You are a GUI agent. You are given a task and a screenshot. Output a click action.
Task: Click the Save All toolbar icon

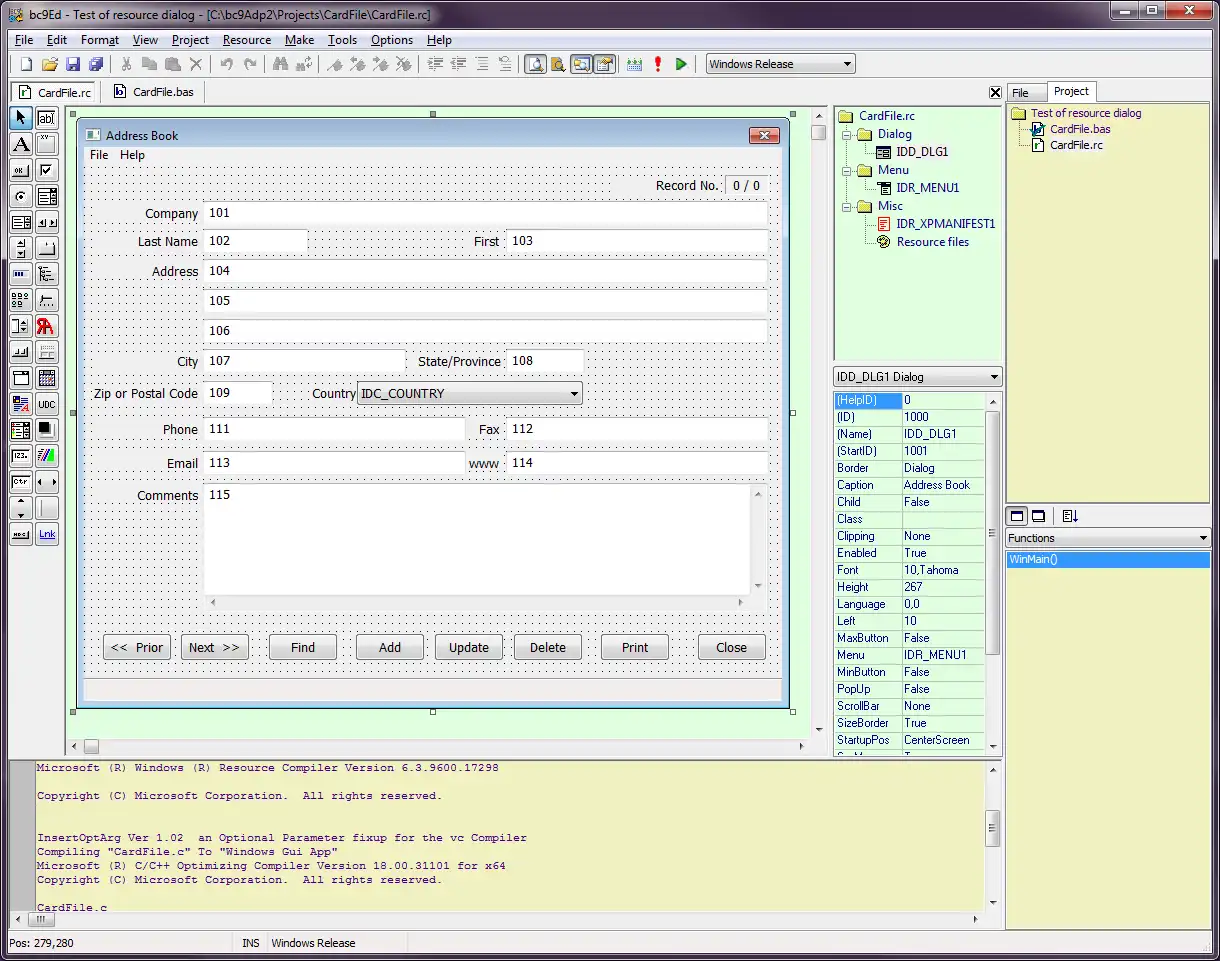pos(95,64)
